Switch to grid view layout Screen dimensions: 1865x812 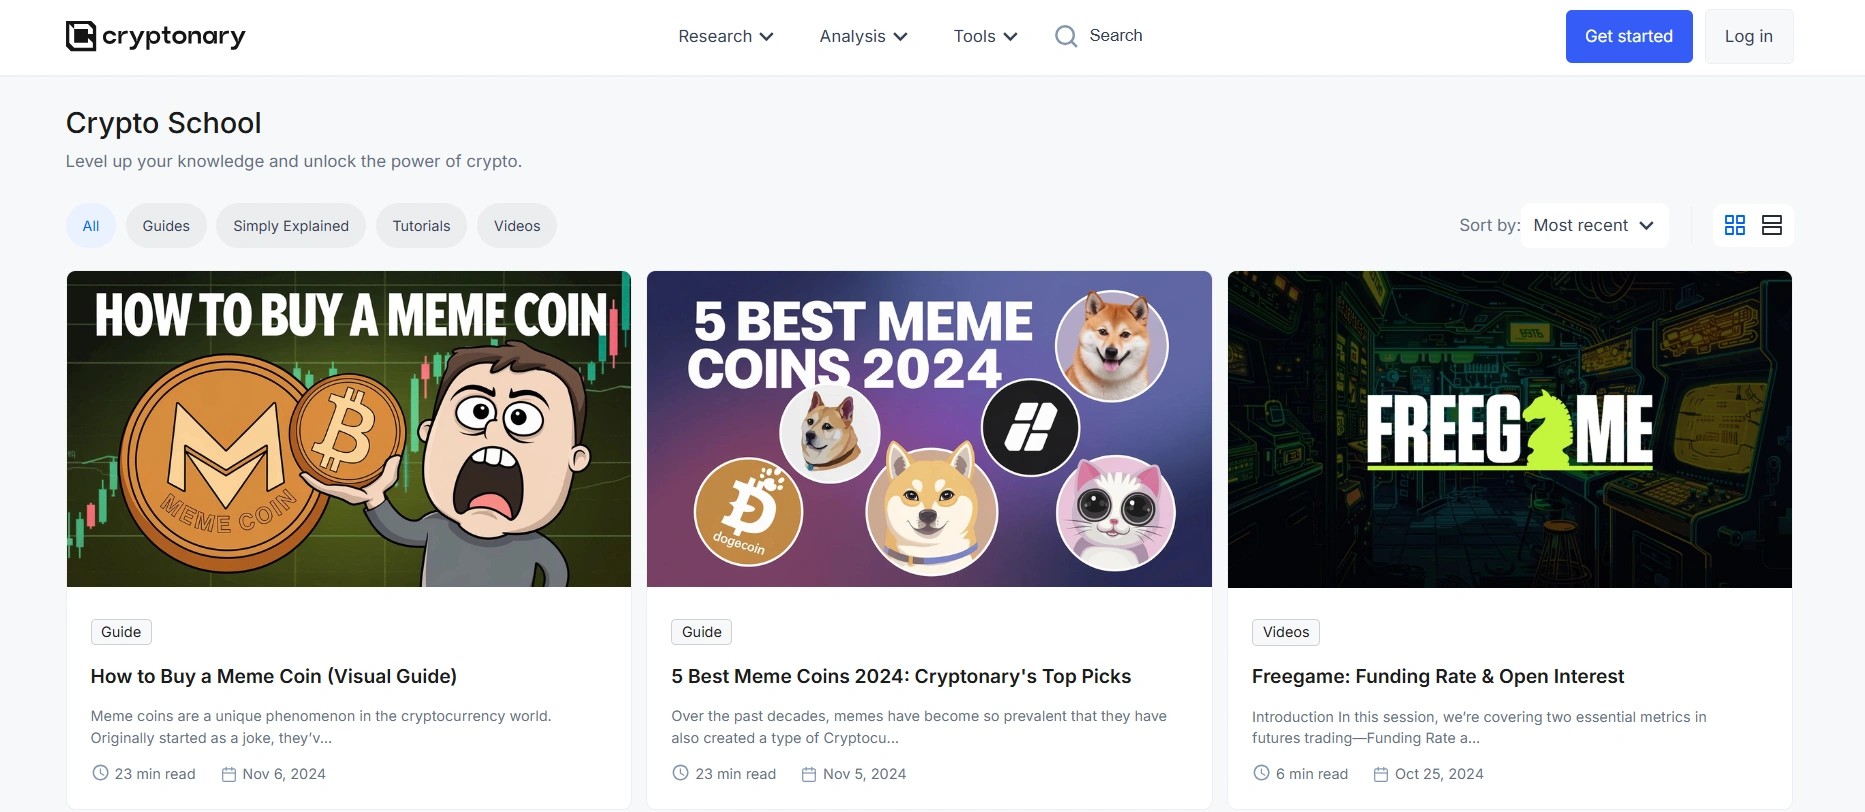tap(1735, 226)
